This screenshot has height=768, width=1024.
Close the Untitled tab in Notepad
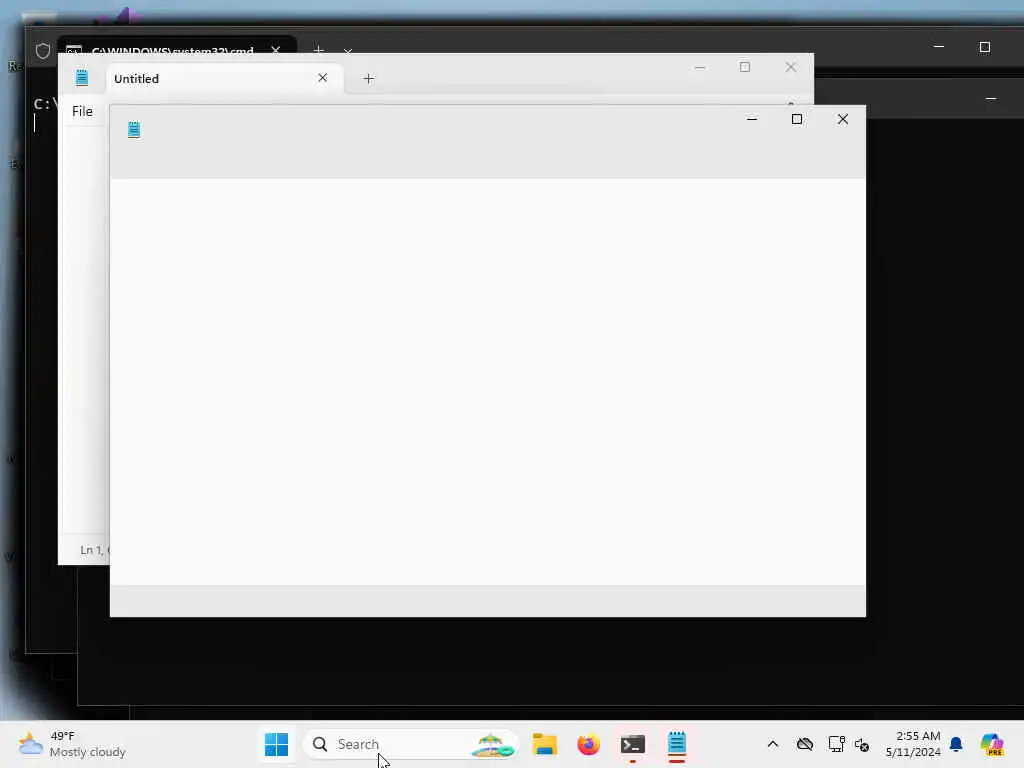coord(322,78)
